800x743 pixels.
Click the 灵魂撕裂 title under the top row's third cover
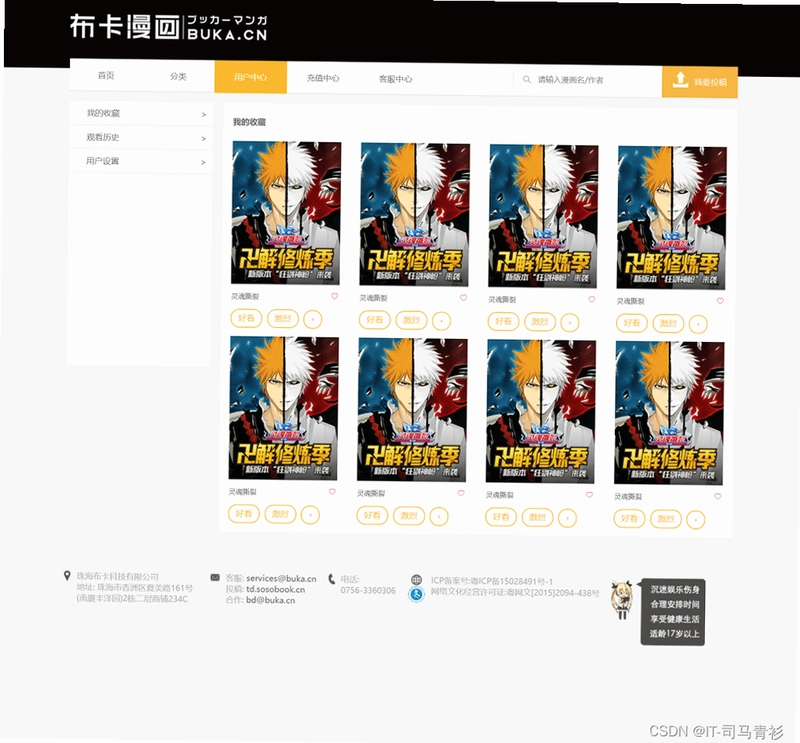click(x=502, y=299)
